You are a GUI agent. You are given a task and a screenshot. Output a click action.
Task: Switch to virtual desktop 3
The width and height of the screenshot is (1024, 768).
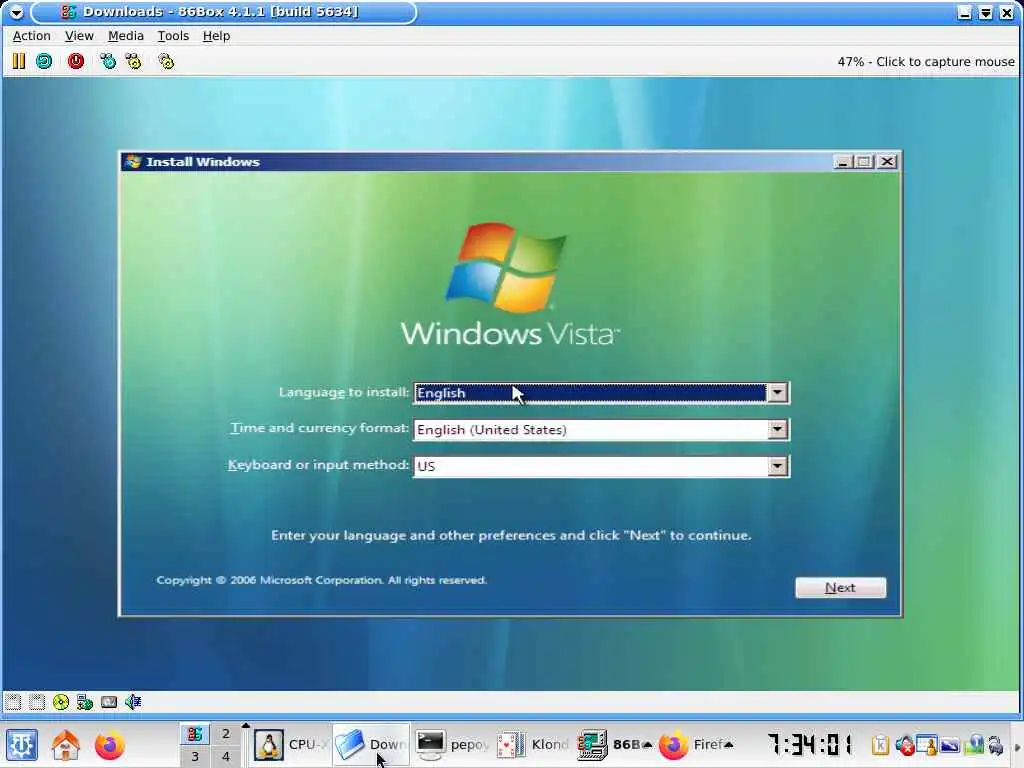pyautogui.click(x=195, y=757)
